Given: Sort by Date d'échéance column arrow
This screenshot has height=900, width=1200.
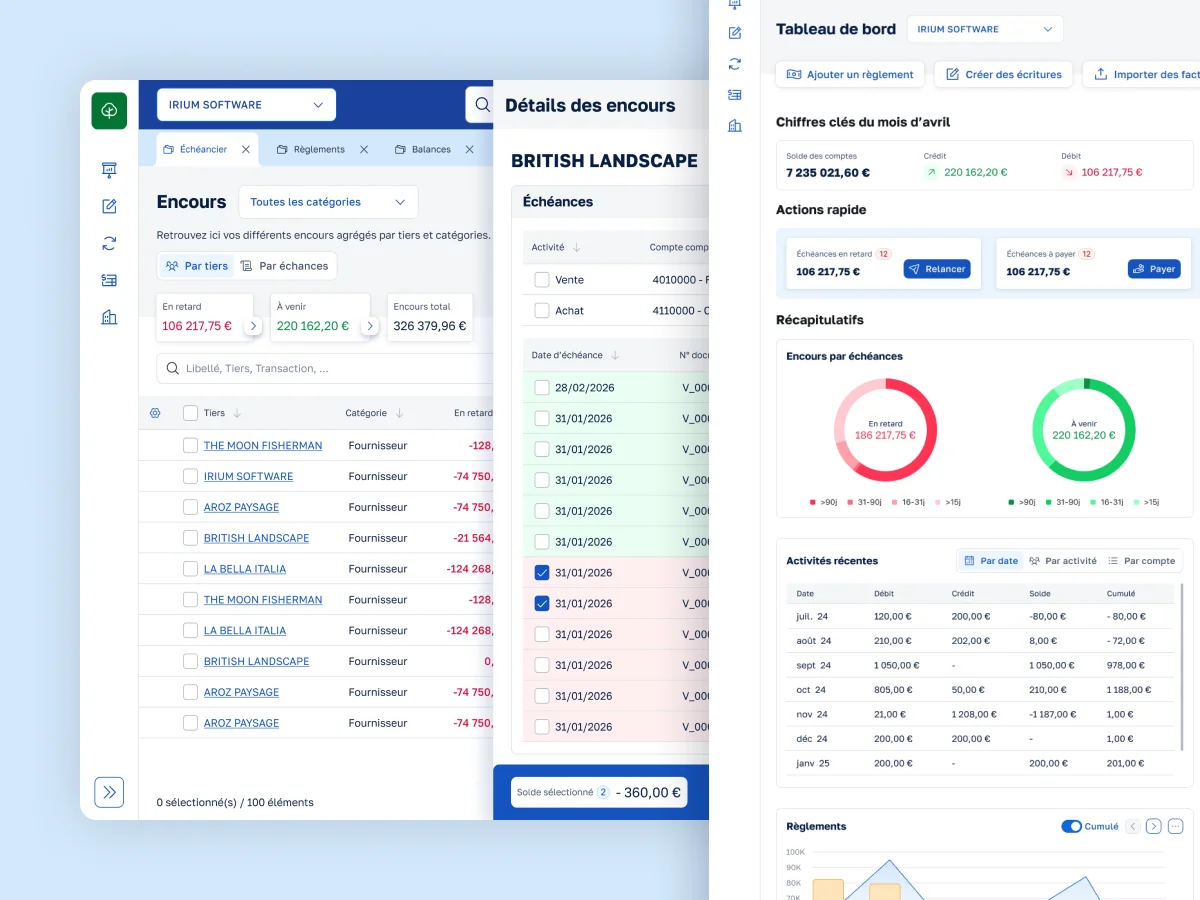Looking at the screenshot, I should click(615, 355).
